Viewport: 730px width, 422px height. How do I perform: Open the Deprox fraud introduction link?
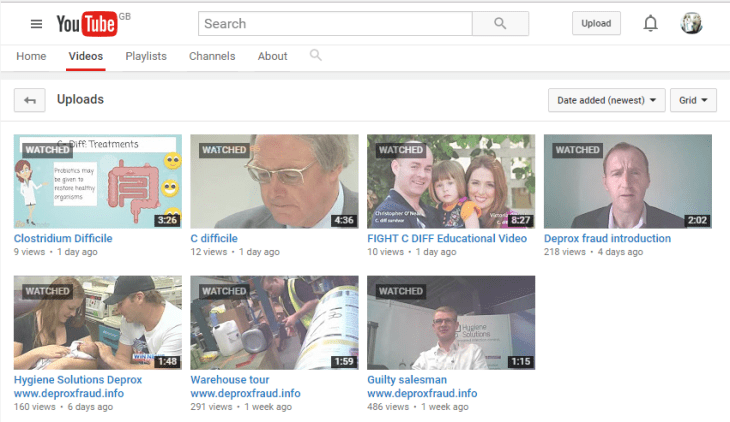click(x=607, y=239)
